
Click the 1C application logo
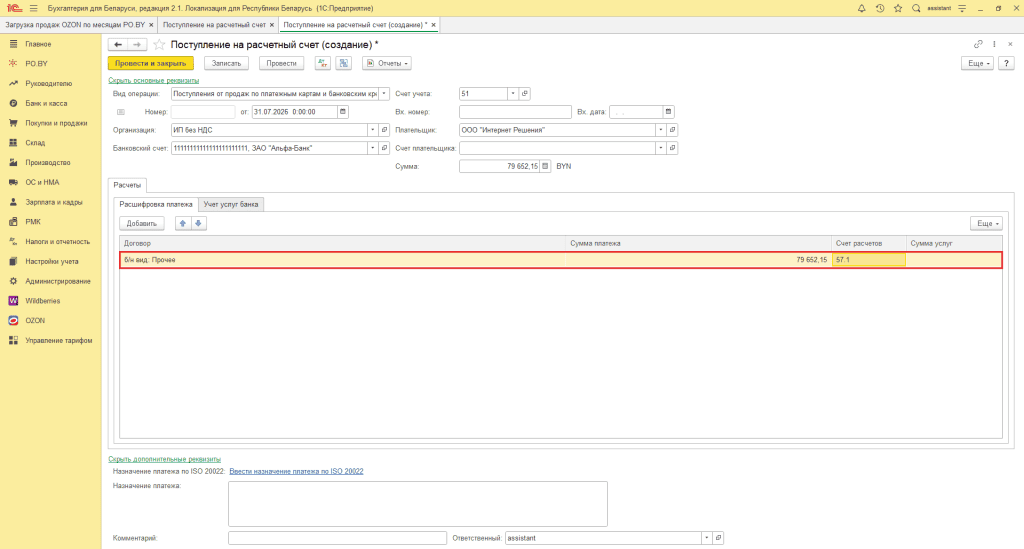coord(14,8)
